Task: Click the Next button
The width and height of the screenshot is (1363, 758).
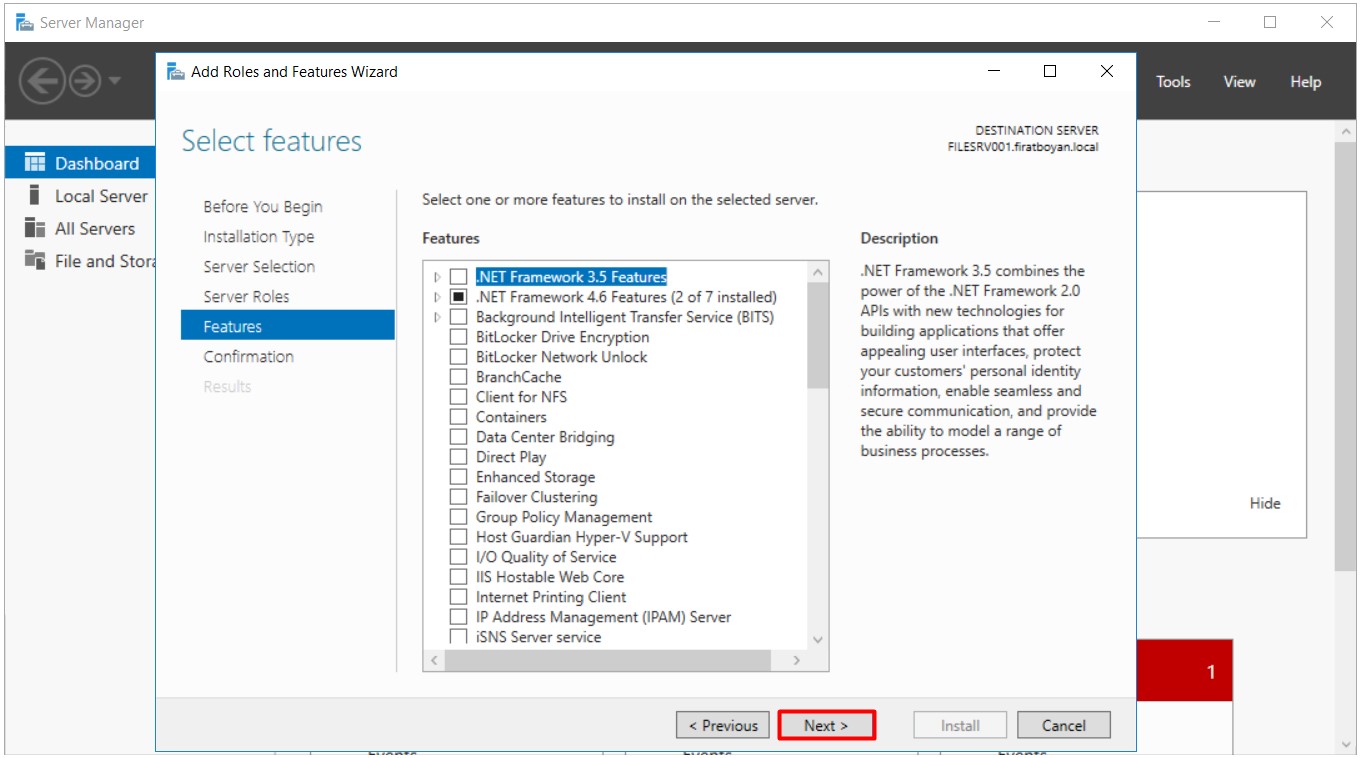Action: 826,726
